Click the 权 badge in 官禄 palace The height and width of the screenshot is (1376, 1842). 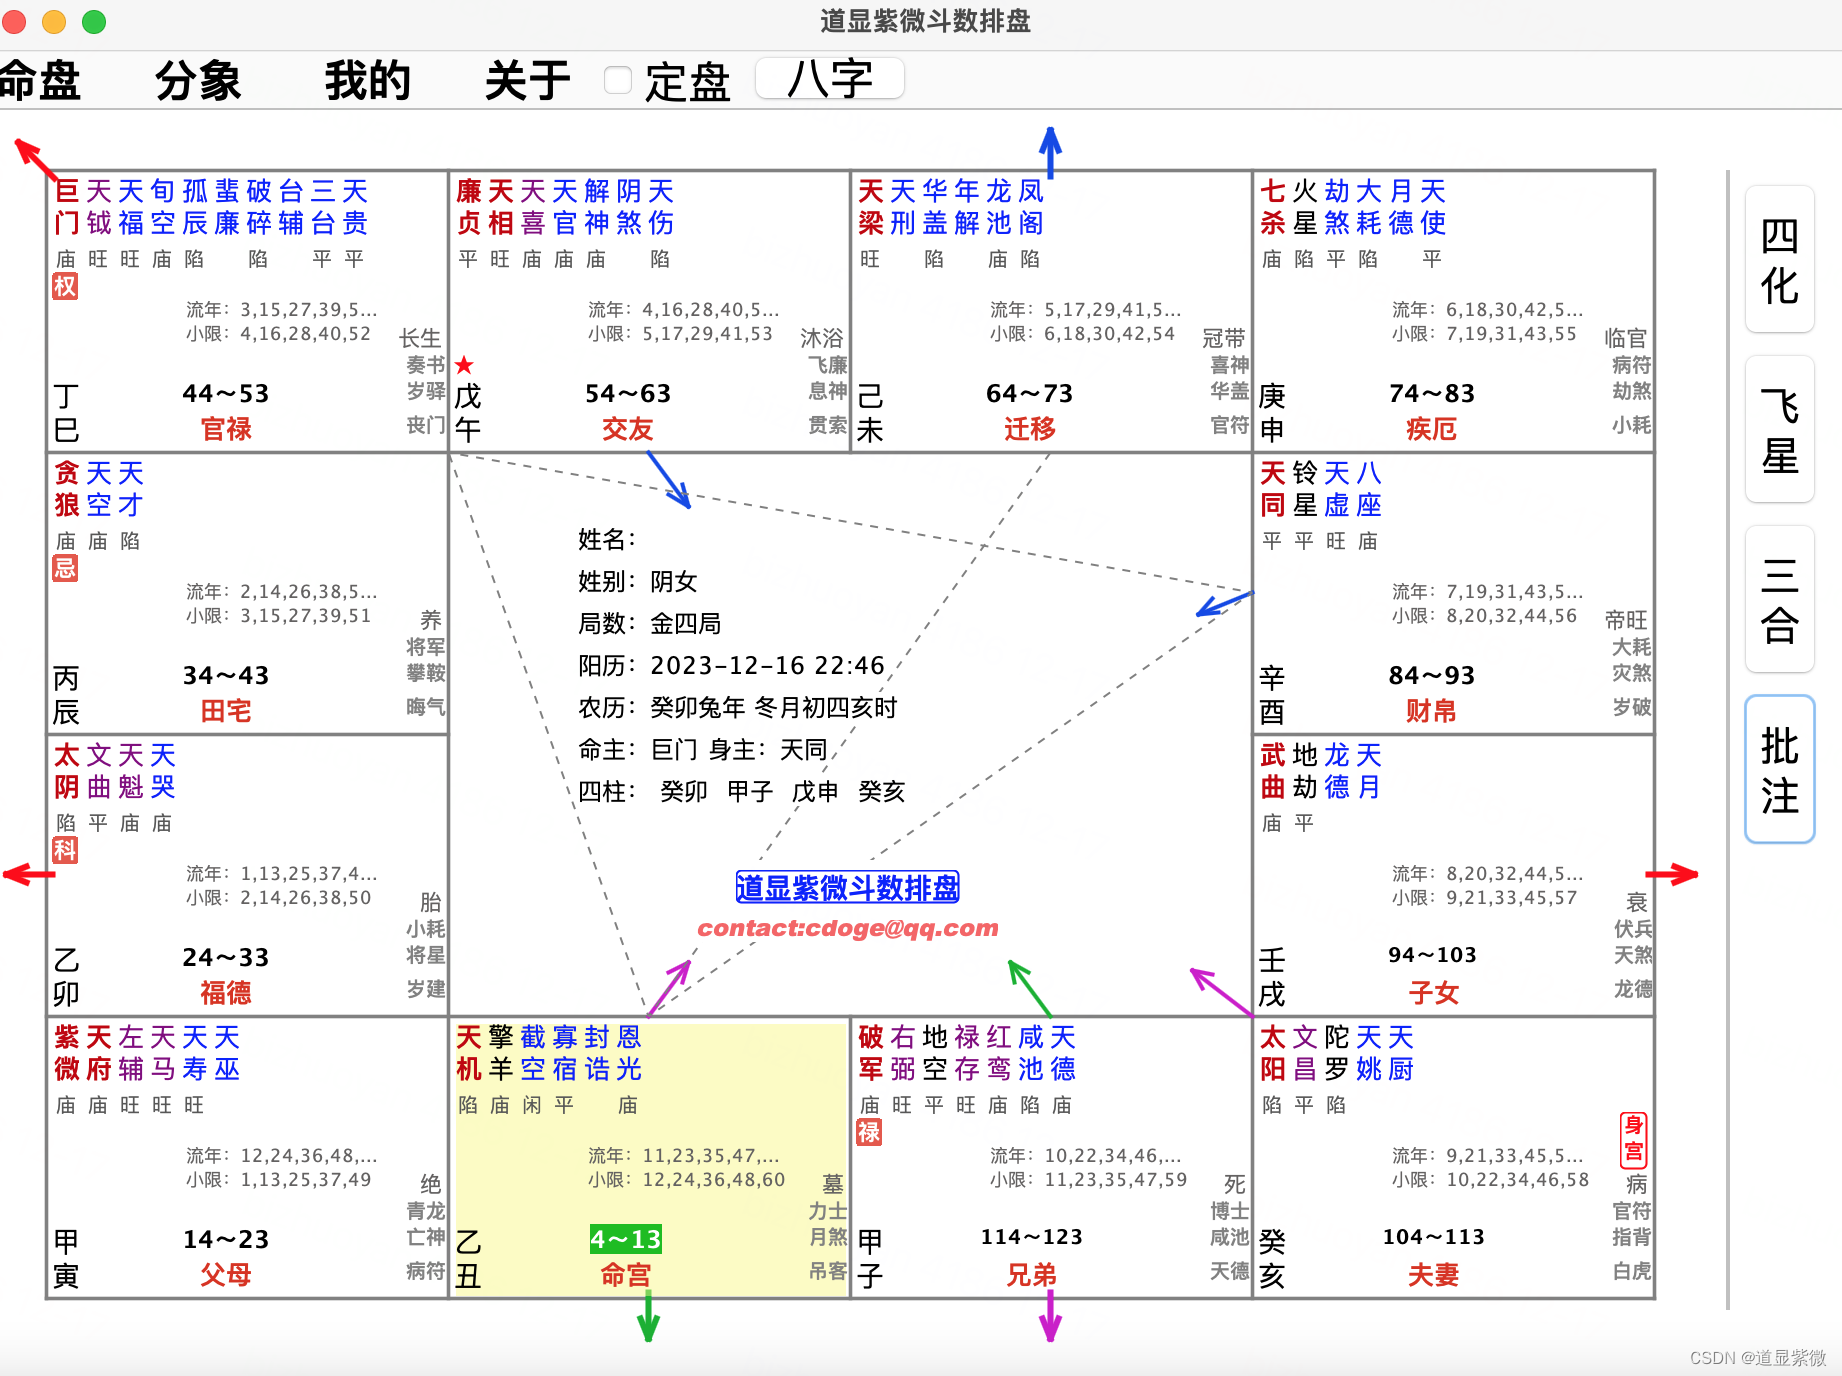pos(65,286)
